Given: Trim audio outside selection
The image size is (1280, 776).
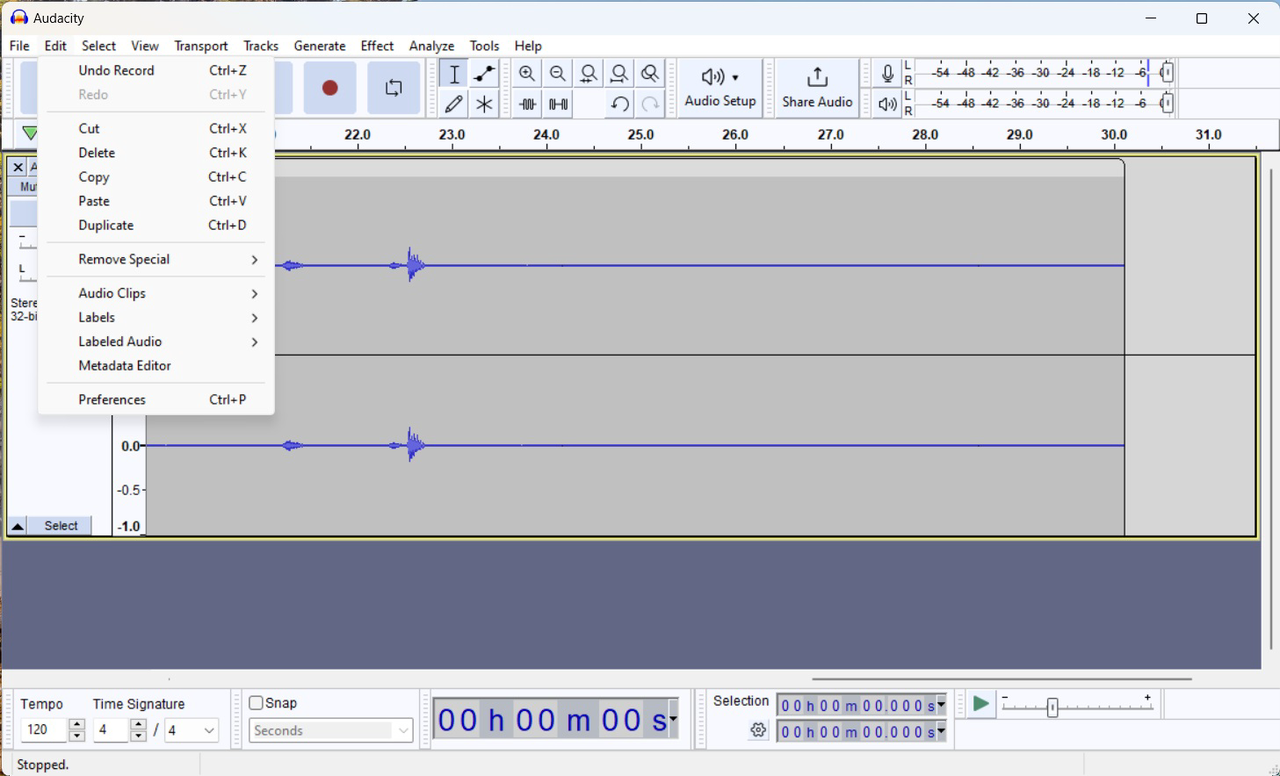Looking at the screenshot, I should [527, 104].
